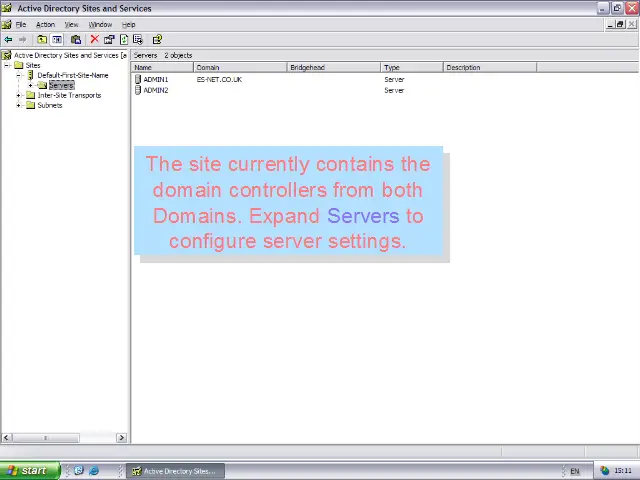Select the ADMIN2 server entry
The width and height of the screenshot is (640, 480).
155,90
